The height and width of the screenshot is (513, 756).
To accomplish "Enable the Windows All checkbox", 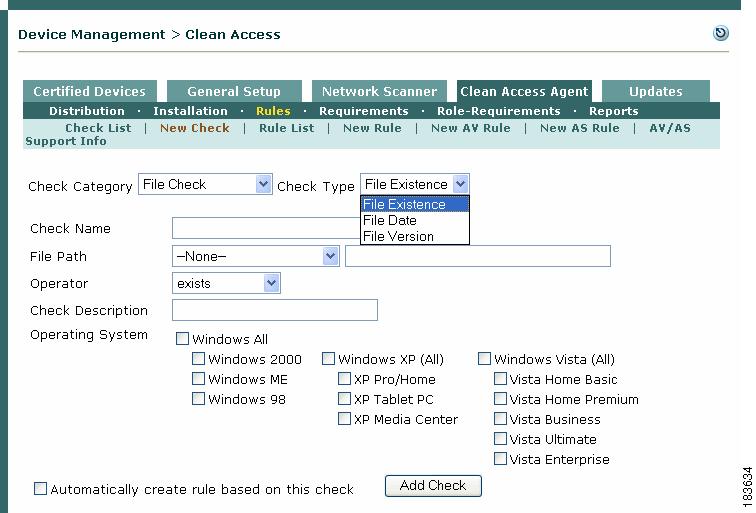I will point(182,338).
